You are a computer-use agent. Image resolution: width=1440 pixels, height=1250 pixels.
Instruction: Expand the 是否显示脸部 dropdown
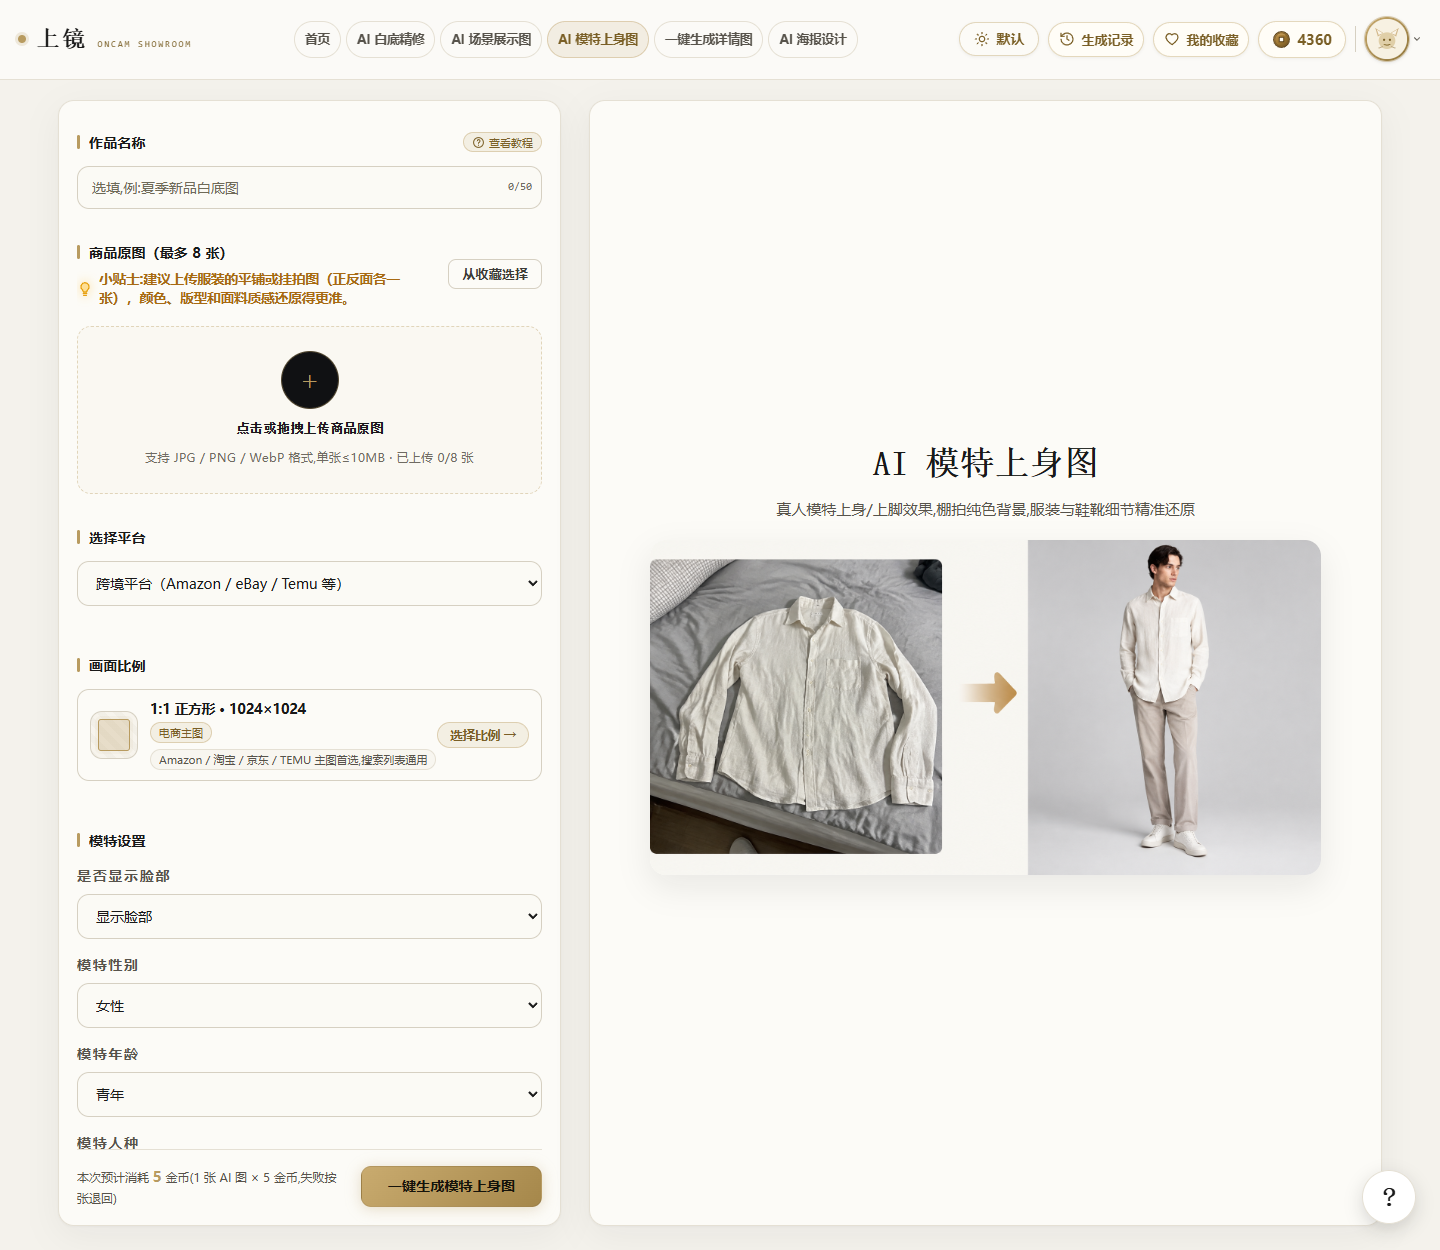(309, 916)
